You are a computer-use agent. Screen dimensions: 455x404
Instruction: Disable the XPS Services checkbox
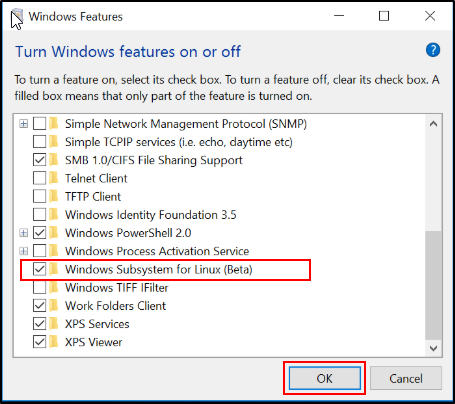tap(39, 324)
